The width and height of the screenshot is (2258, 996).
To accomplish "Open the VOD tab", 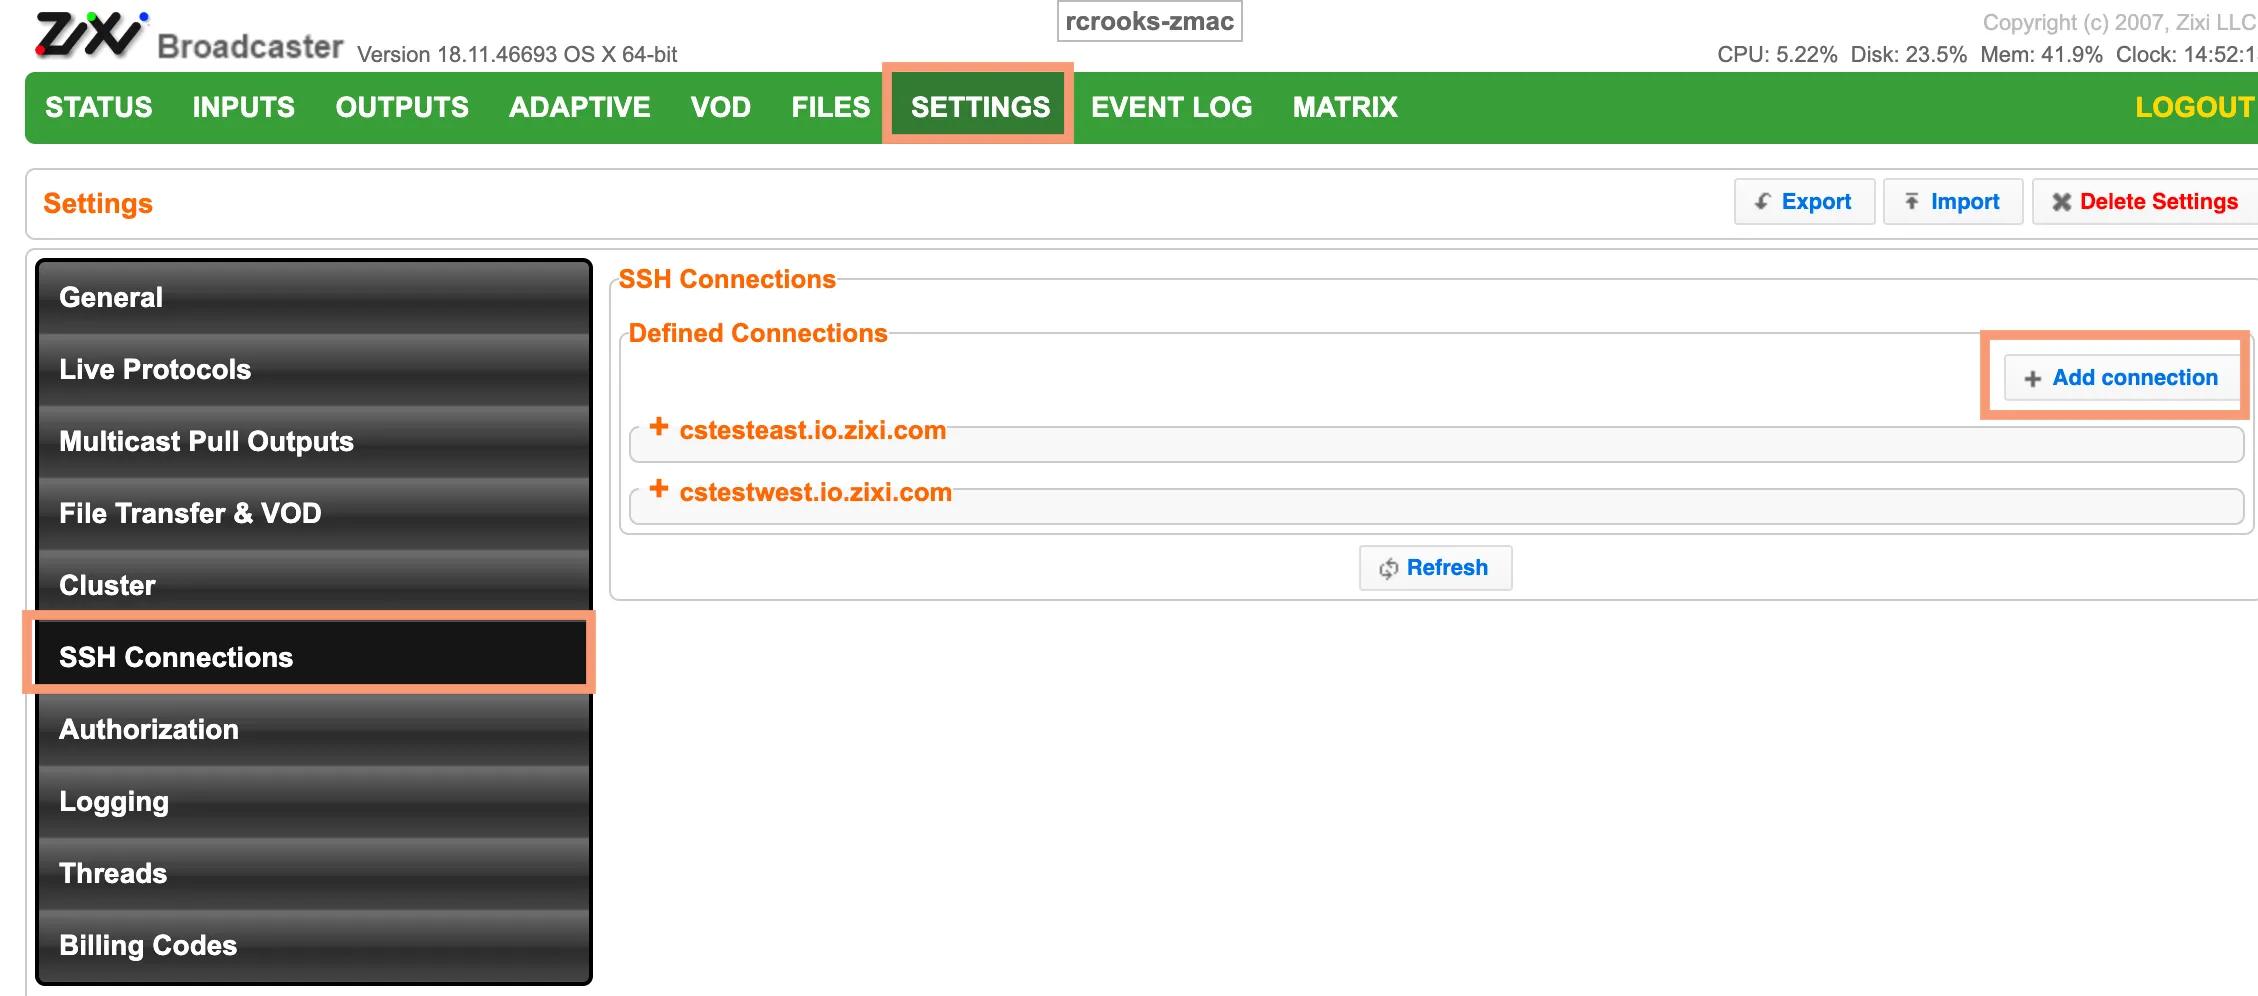I will (x=721, y=107).
